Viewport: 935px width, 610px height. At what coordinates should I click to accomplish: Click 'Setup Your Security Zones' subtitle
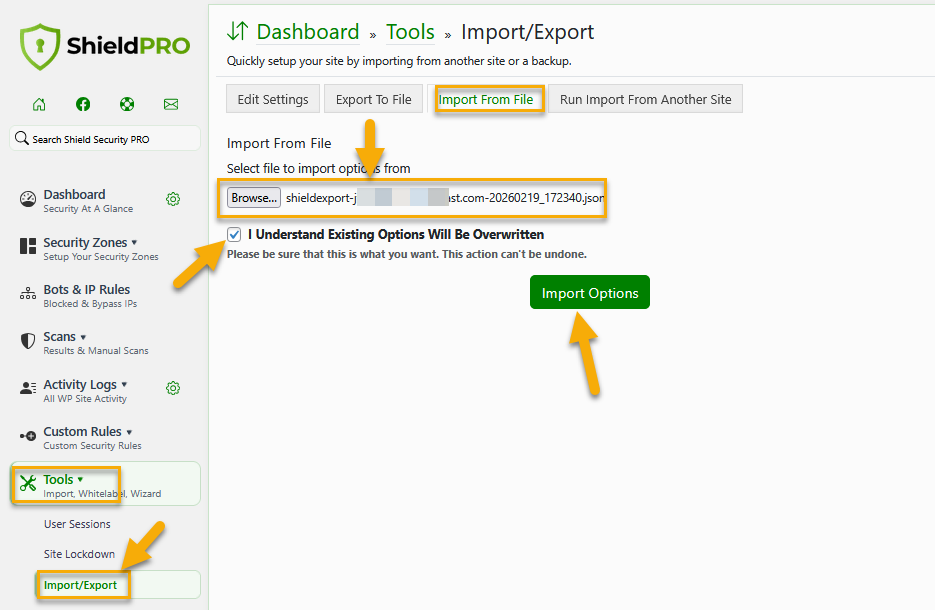pos(101,256)
